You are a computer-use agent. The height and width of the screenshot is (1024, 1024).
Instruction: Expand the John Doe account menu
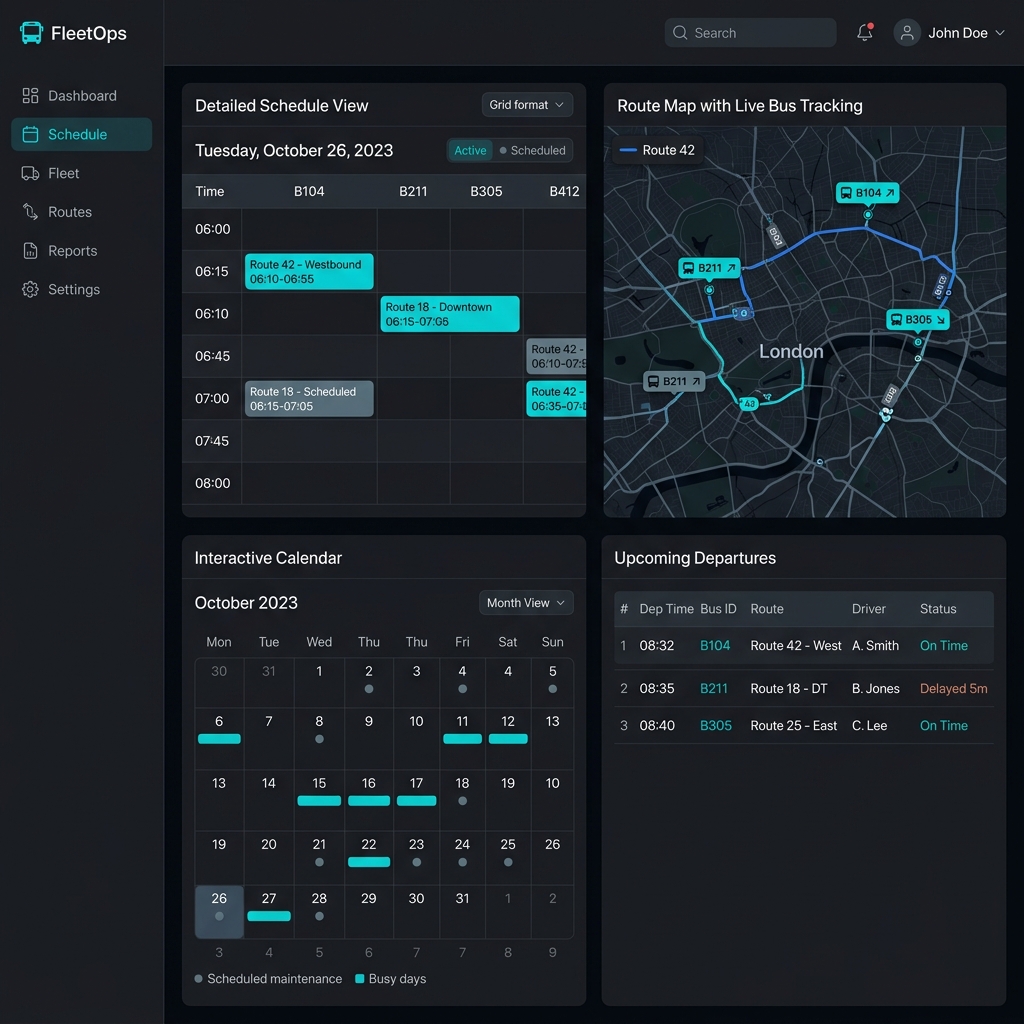[948, 33]
